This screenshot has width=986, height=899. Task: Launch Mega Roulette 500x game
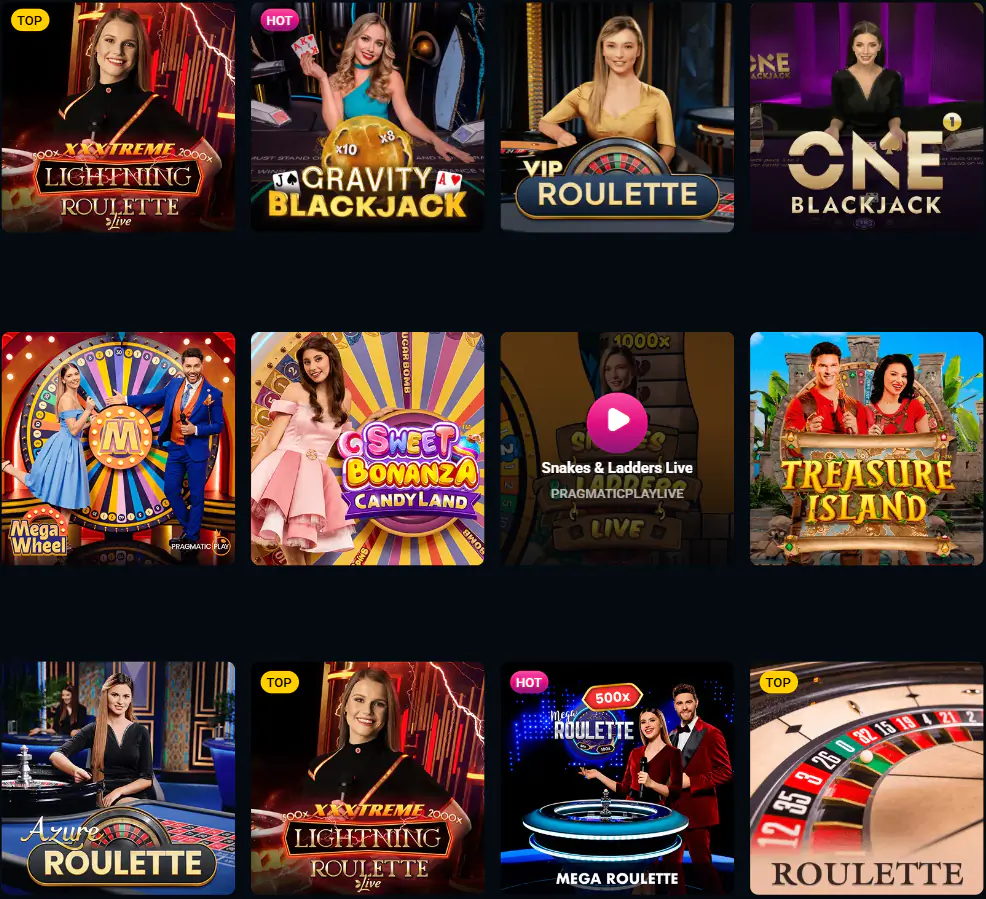tap(617, 778)
